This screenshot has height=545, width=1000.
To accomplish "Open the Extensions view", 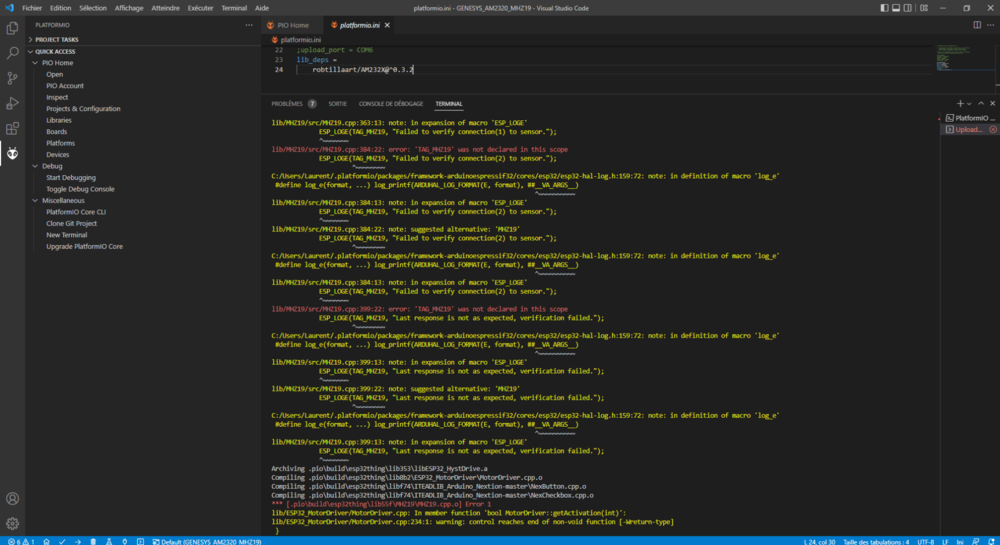I will click(x=12, y=128).
